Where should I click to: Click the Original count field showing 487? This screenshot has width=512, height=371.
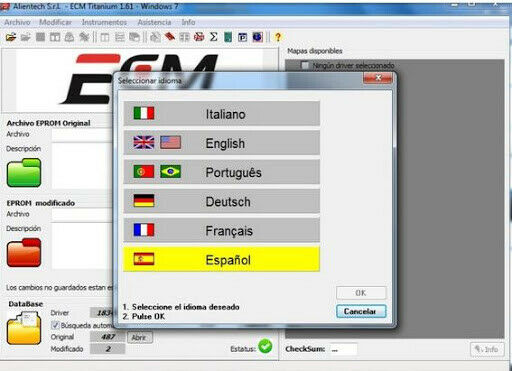[x=107, y=337]
